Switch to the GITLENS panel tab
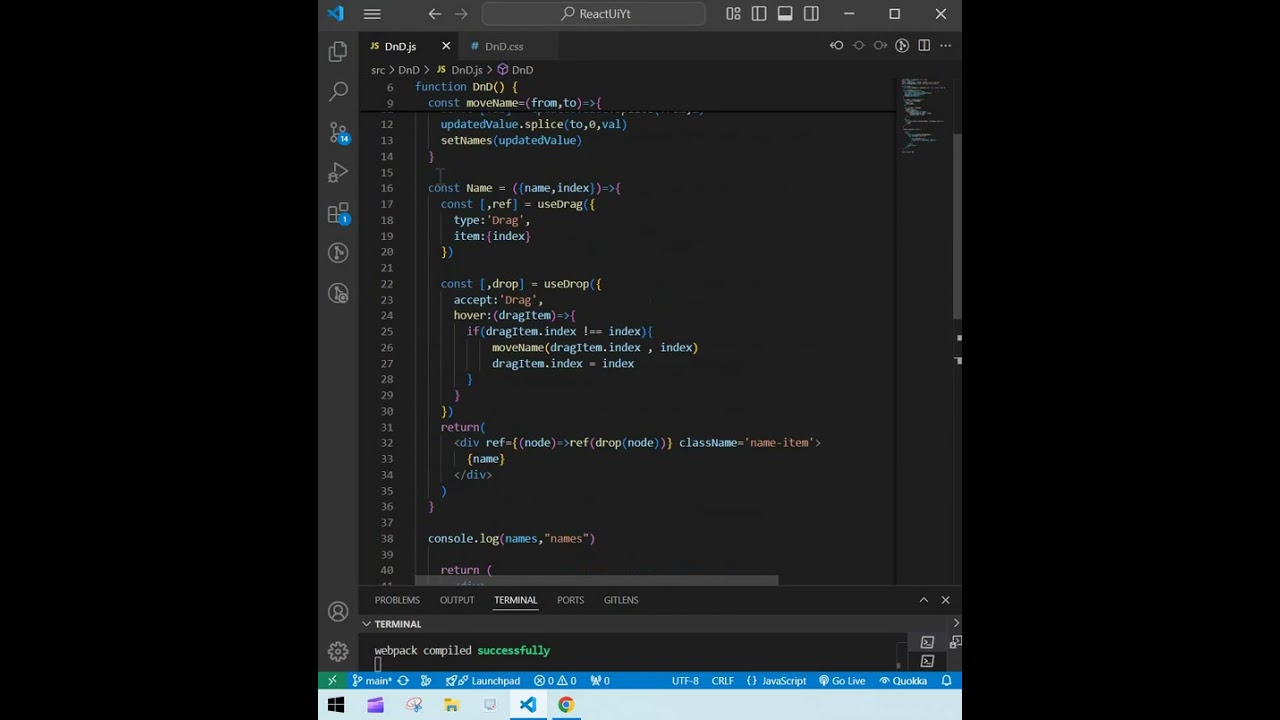Image resolution: width=1280 pixels, height=720 pixels. [x=621, y=600]
